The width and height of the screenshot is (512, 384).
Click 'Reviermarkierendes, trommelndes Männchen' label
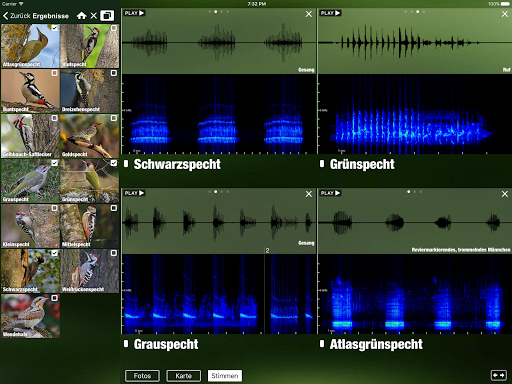click(461, 250)
